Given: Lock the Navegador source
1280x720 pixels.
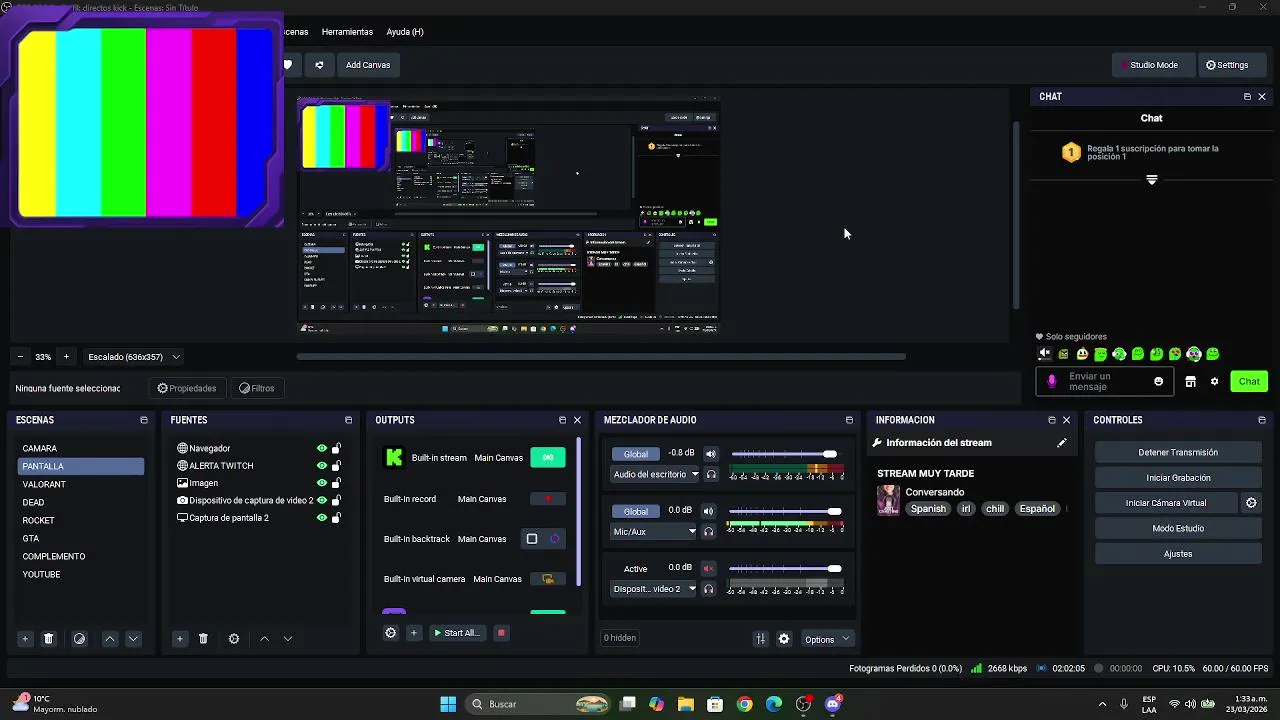Looking at the screenshot, I should coord(336,449).
